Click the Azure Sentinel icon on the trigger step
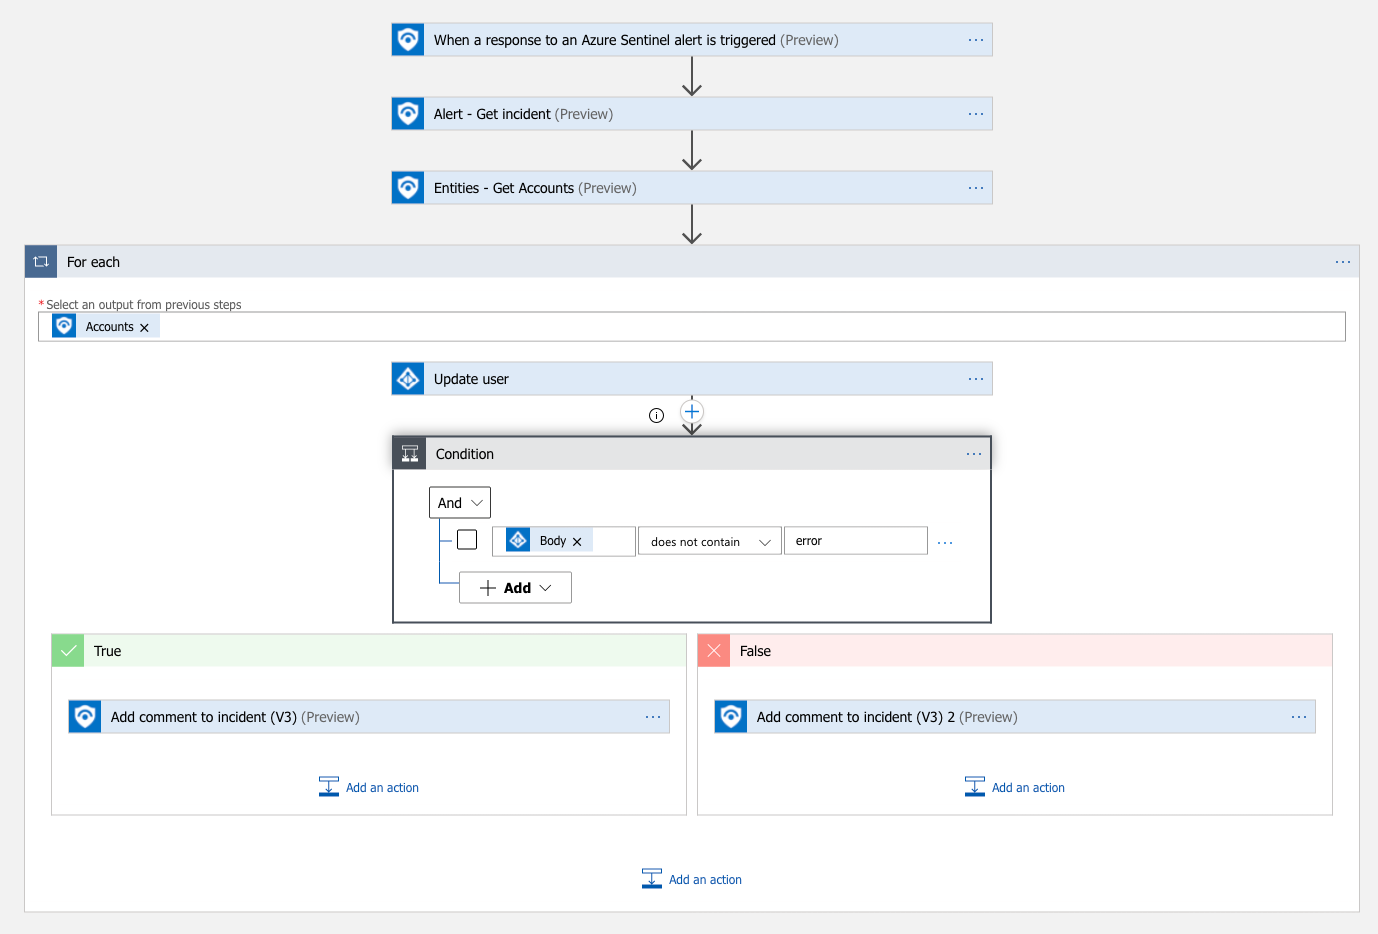The image size is (1378, 934). pos(408,40)
